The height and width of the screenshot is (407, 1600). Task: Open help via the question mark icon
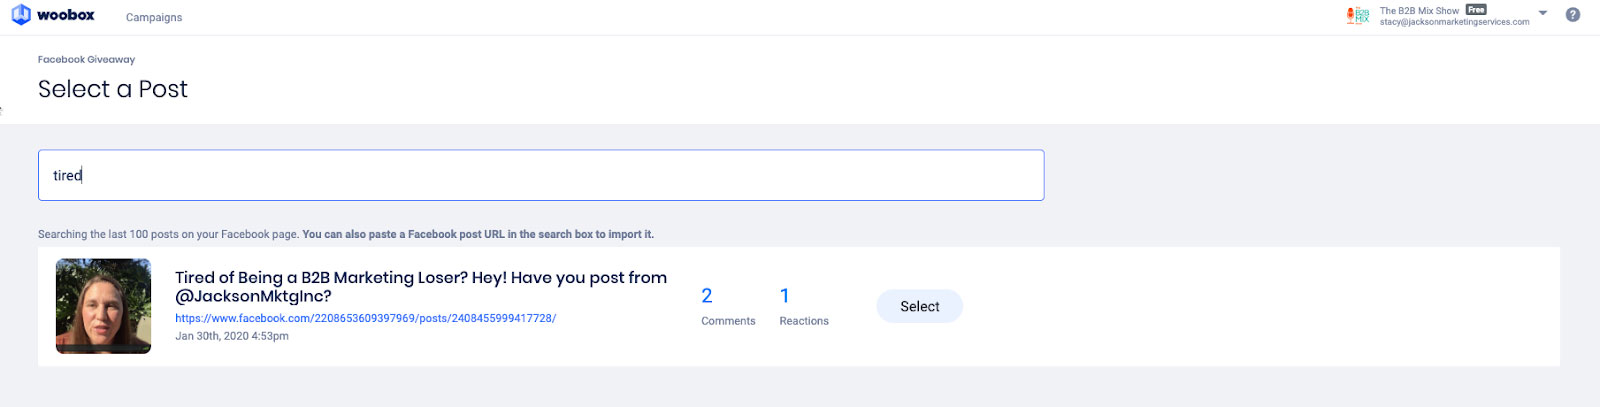[x=1573, y=15]
